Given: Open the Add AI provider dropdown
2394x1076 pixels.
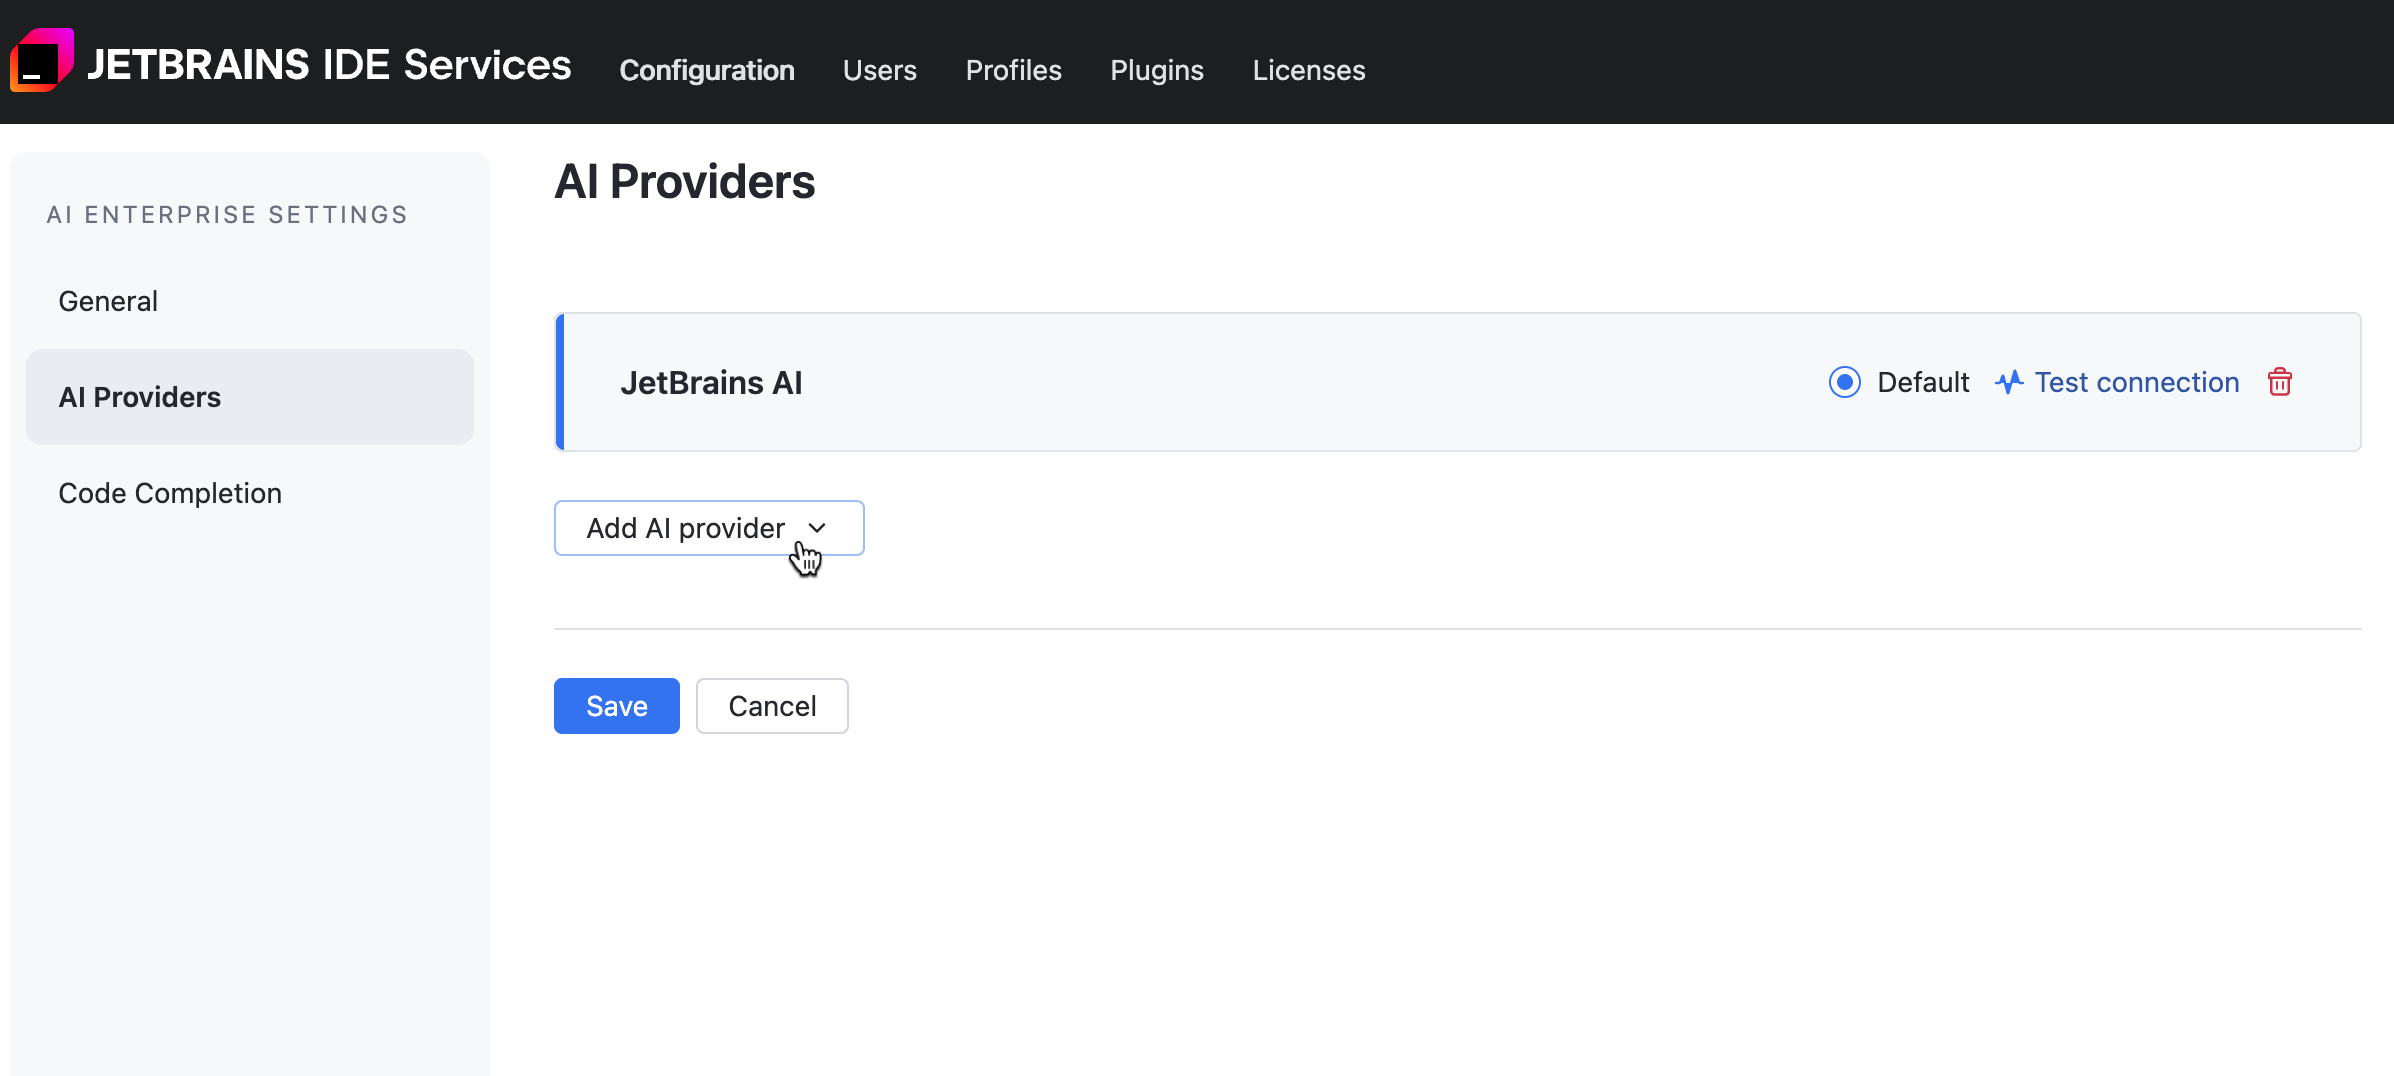Looking at the screenshot, I should coord(708,528).
